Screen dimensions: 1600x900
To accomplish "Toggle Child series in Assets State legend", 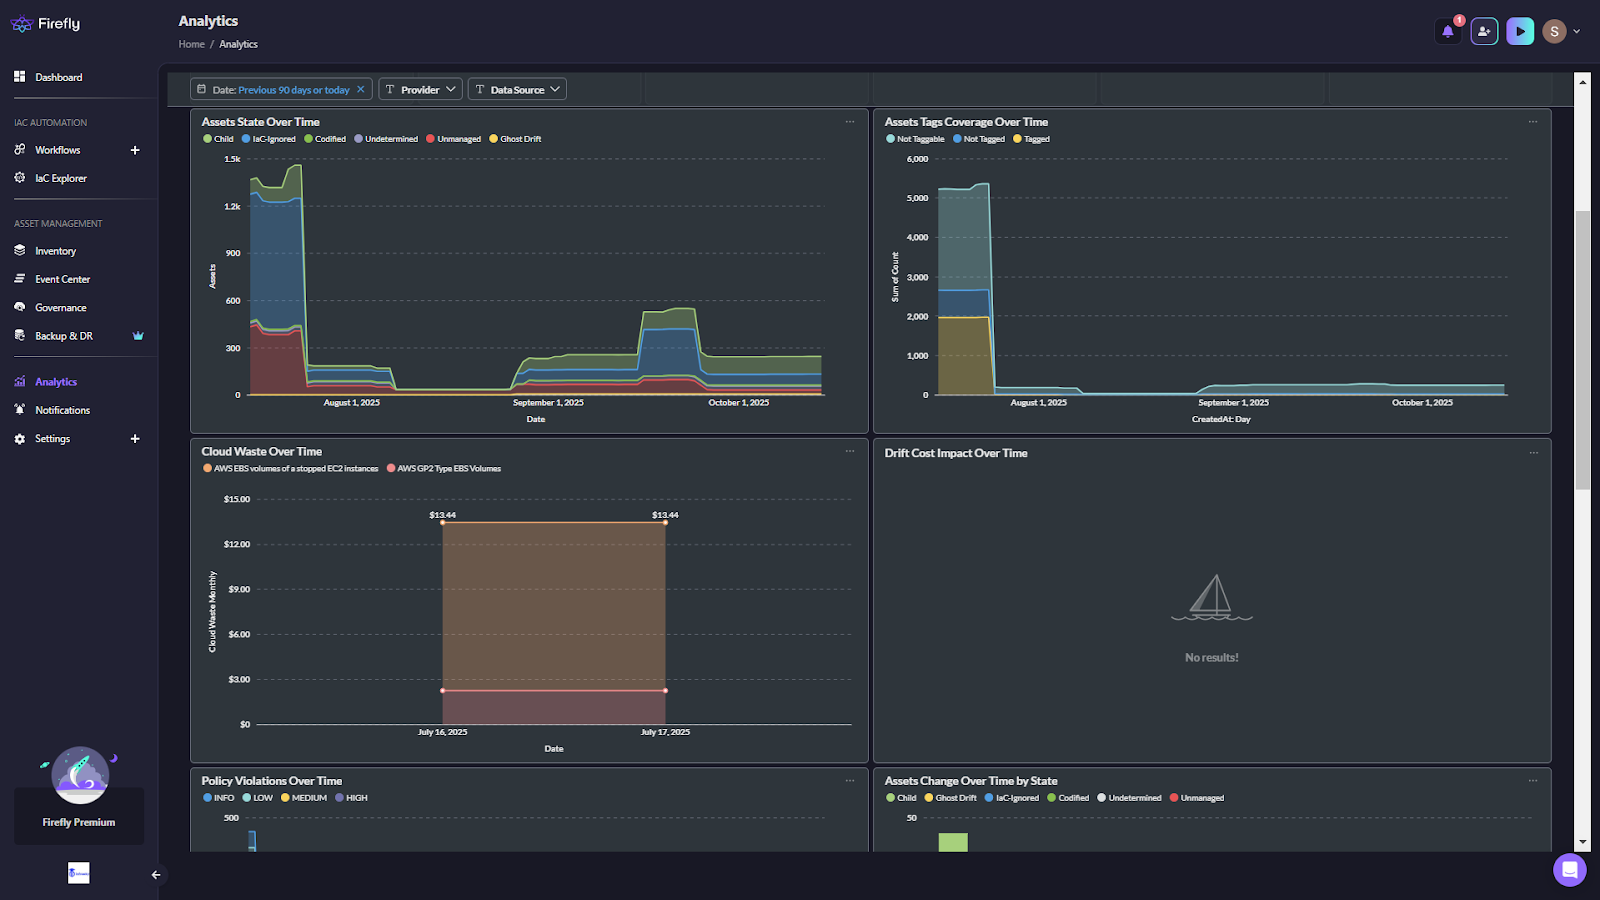I will coord(218,139).
